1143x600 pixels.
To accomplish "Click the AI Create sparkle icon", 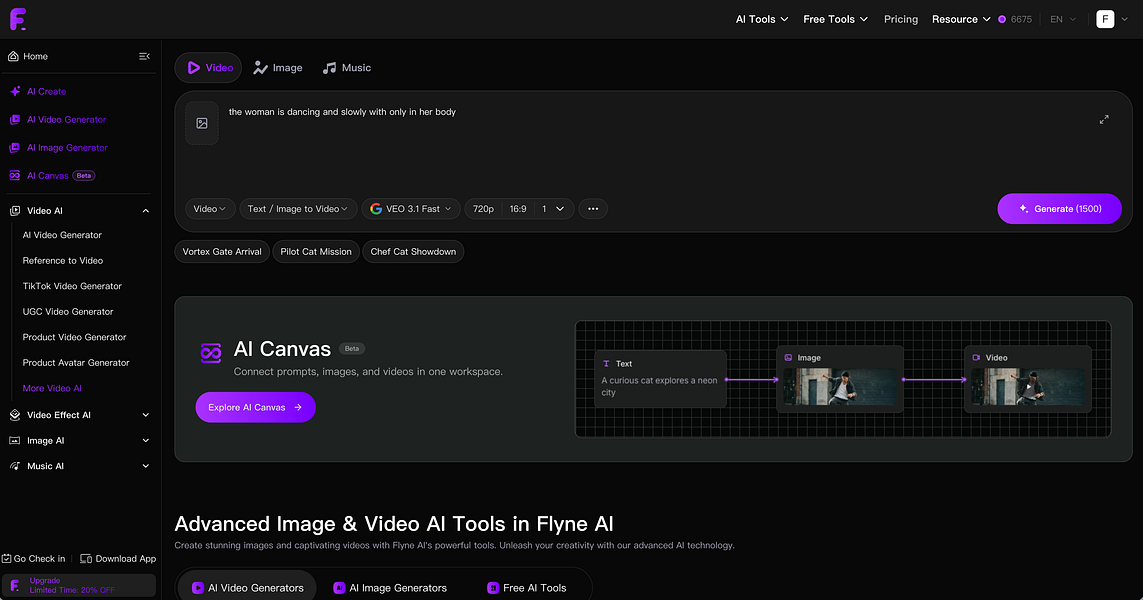I will (15, 91).
